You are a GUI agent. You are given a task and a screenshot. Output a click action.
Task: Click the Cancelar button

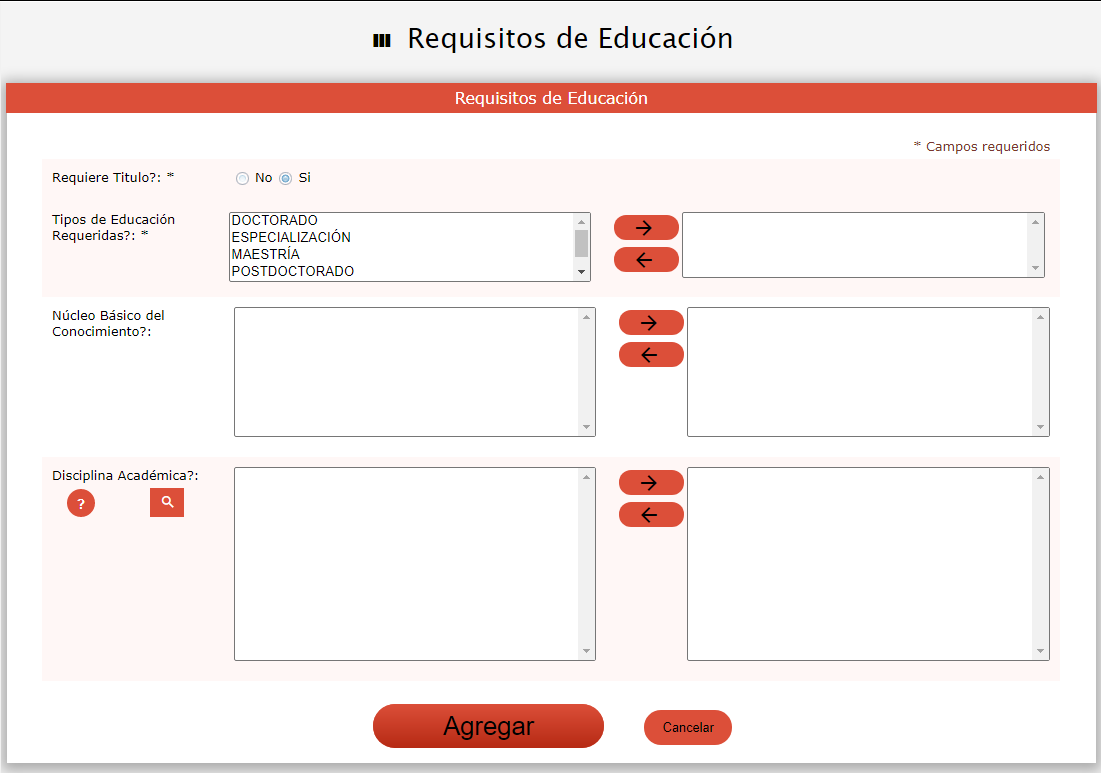tap(688, 728)
